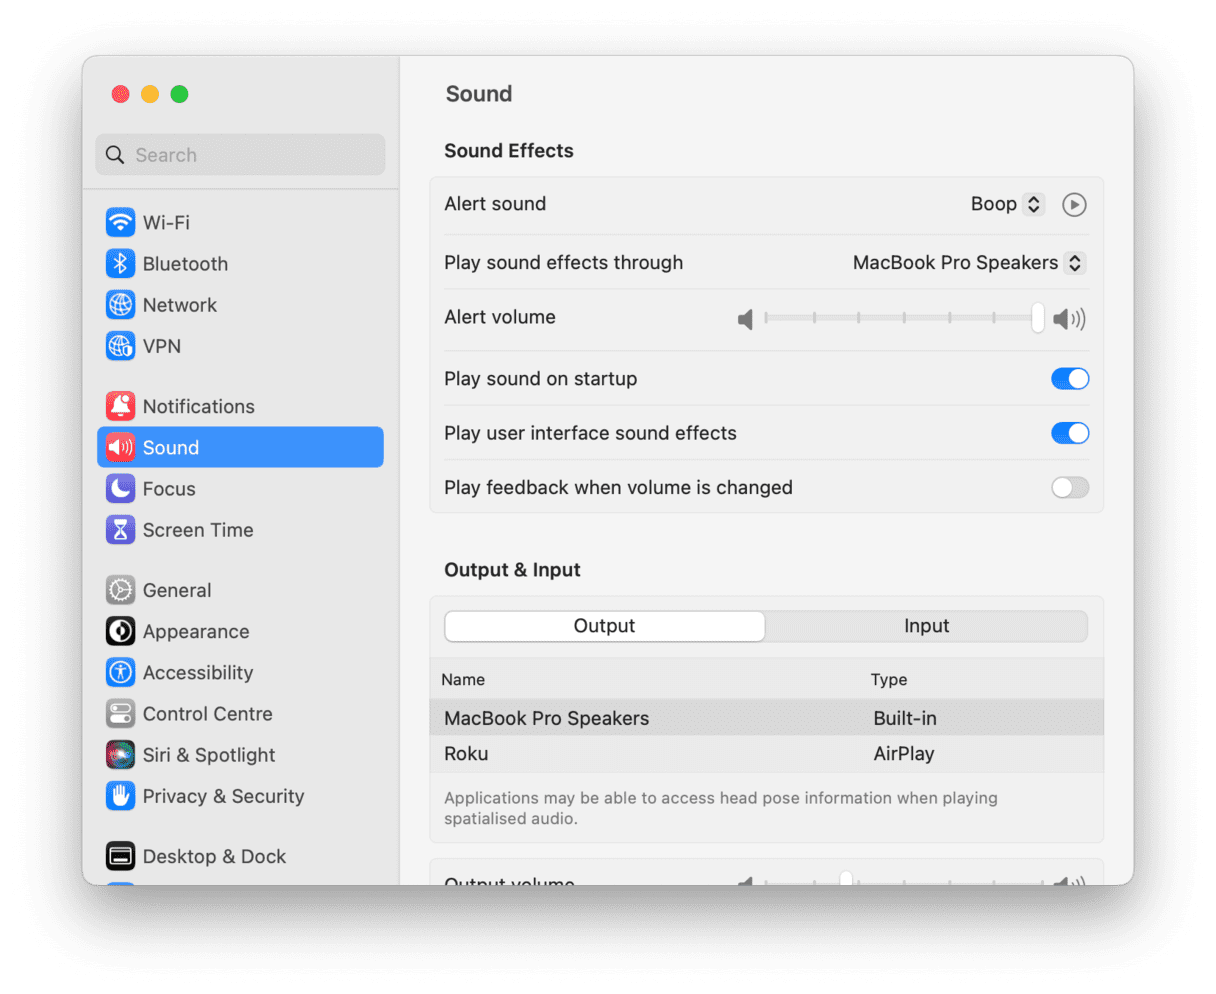Select the Output tab
The width and height of the screenshot is (1216, 994).
604,626
